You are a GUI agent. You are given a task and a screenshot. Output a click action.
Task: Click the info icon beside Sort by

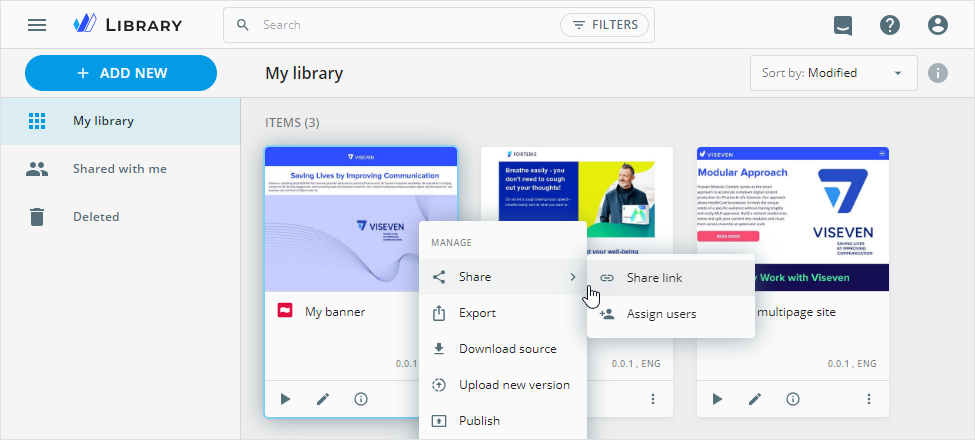coord(937,73)
